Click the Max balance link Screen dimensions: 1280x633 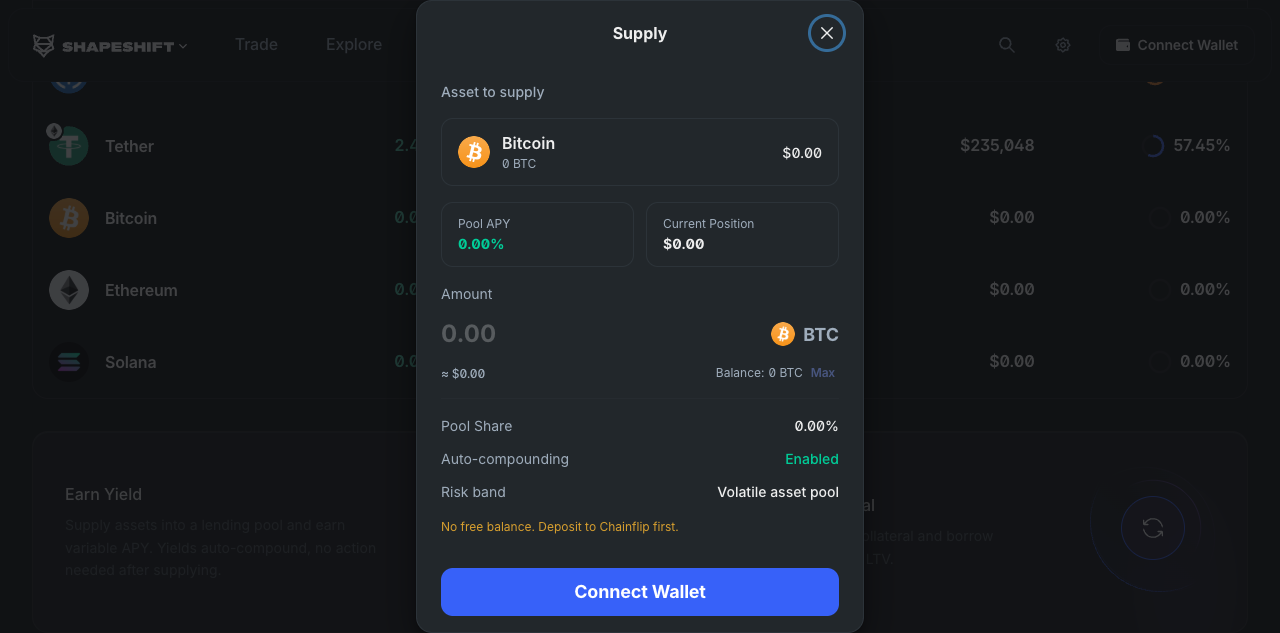822,372
